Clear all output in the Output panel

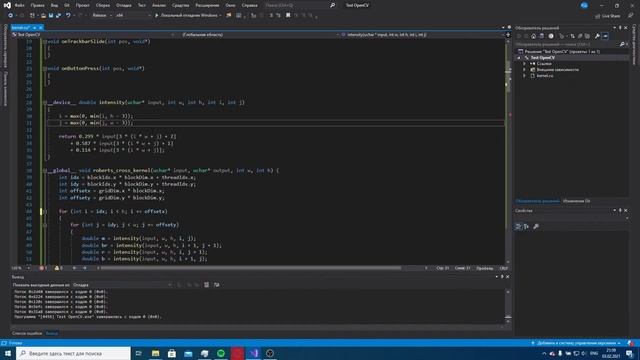[x=207, y=285]
